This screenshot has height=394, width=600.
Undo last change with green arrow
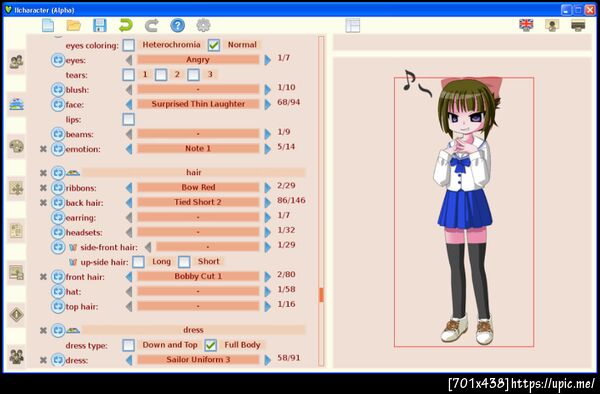[x=126, y=26]
